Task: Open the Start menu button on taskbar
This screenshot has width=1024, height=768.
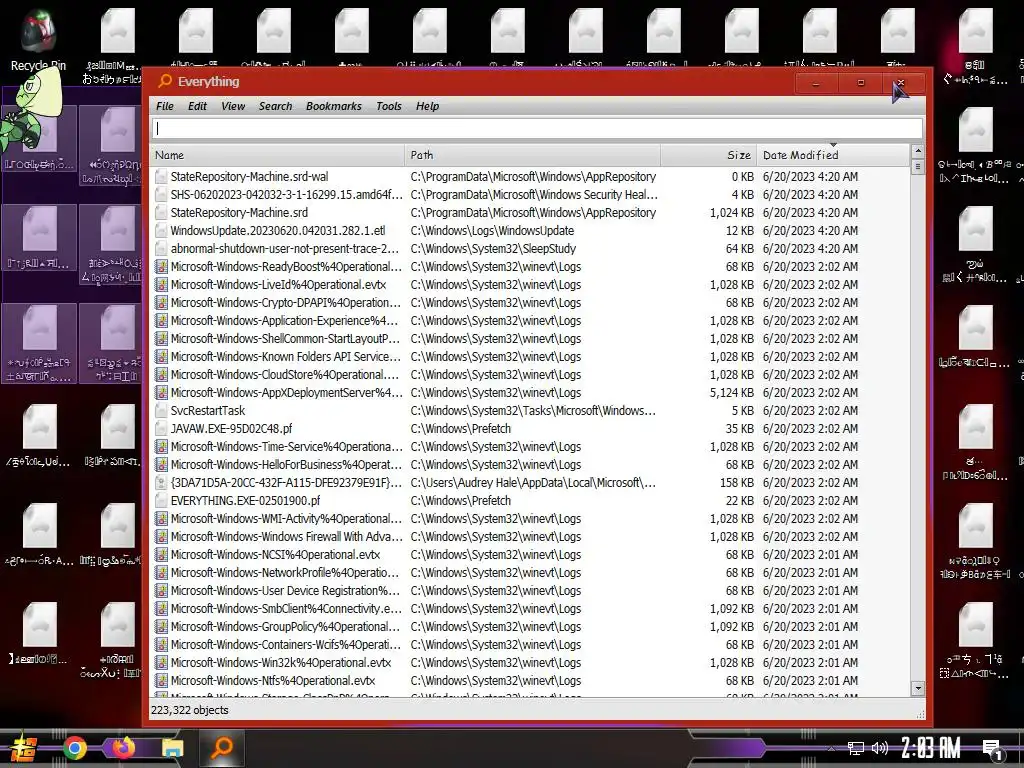Action: (24, 748)
